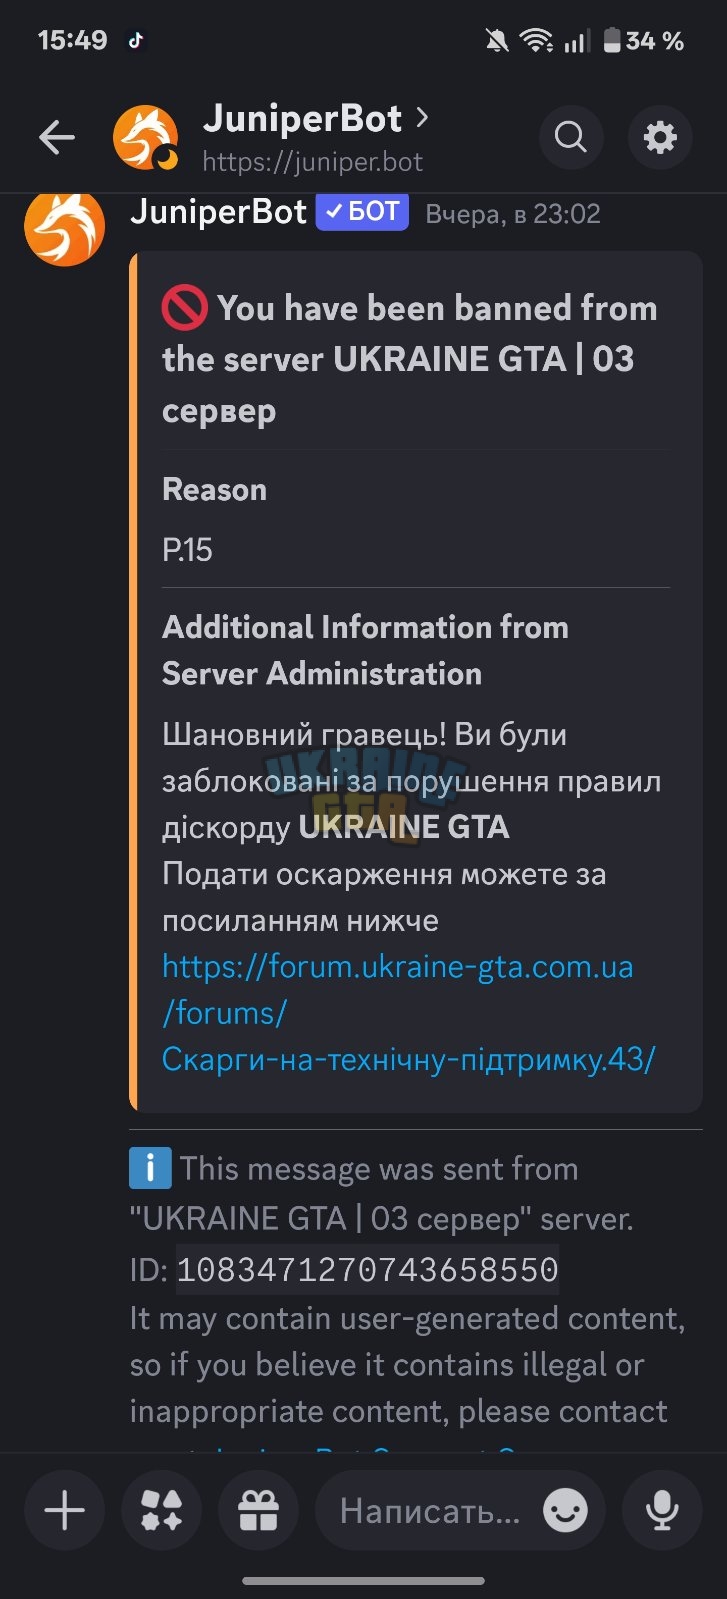Tap the blue info icon
Screen dimensions: 727x1599
(x=150, y=1168)
